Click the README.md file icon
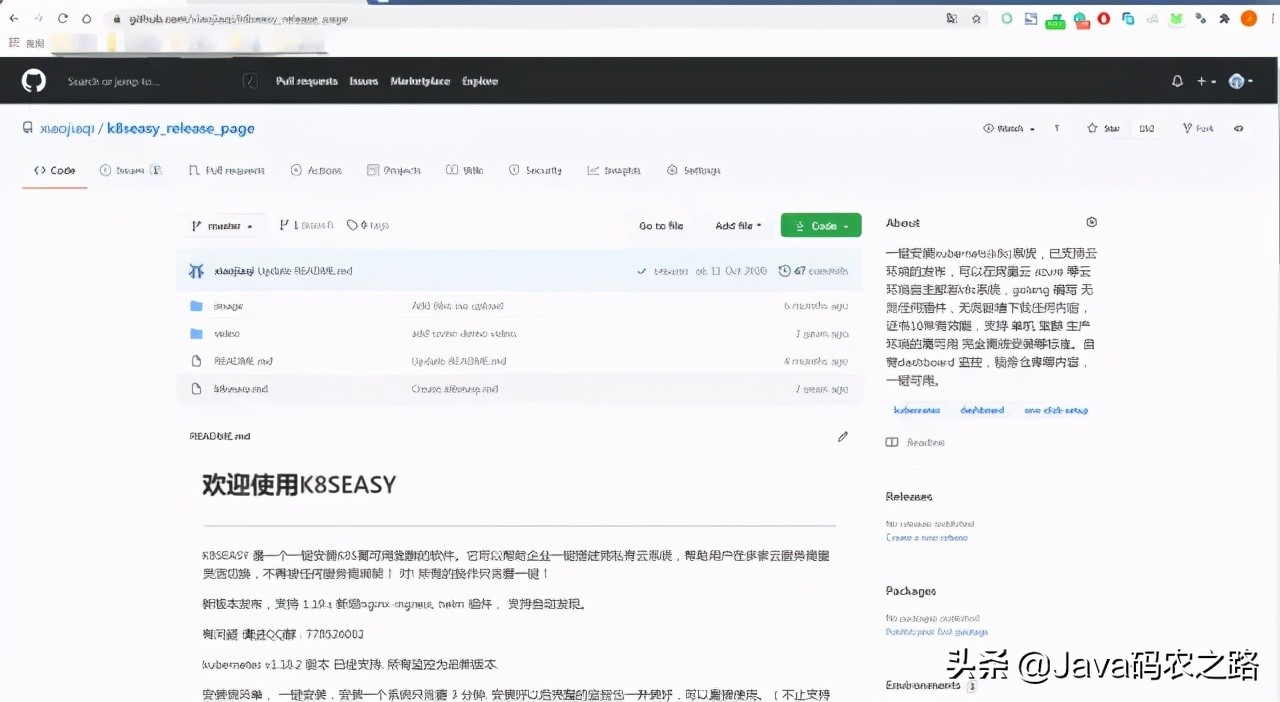Image resolution: width=1280 pixels, height=702 pixels. click(x=196, y=361)
